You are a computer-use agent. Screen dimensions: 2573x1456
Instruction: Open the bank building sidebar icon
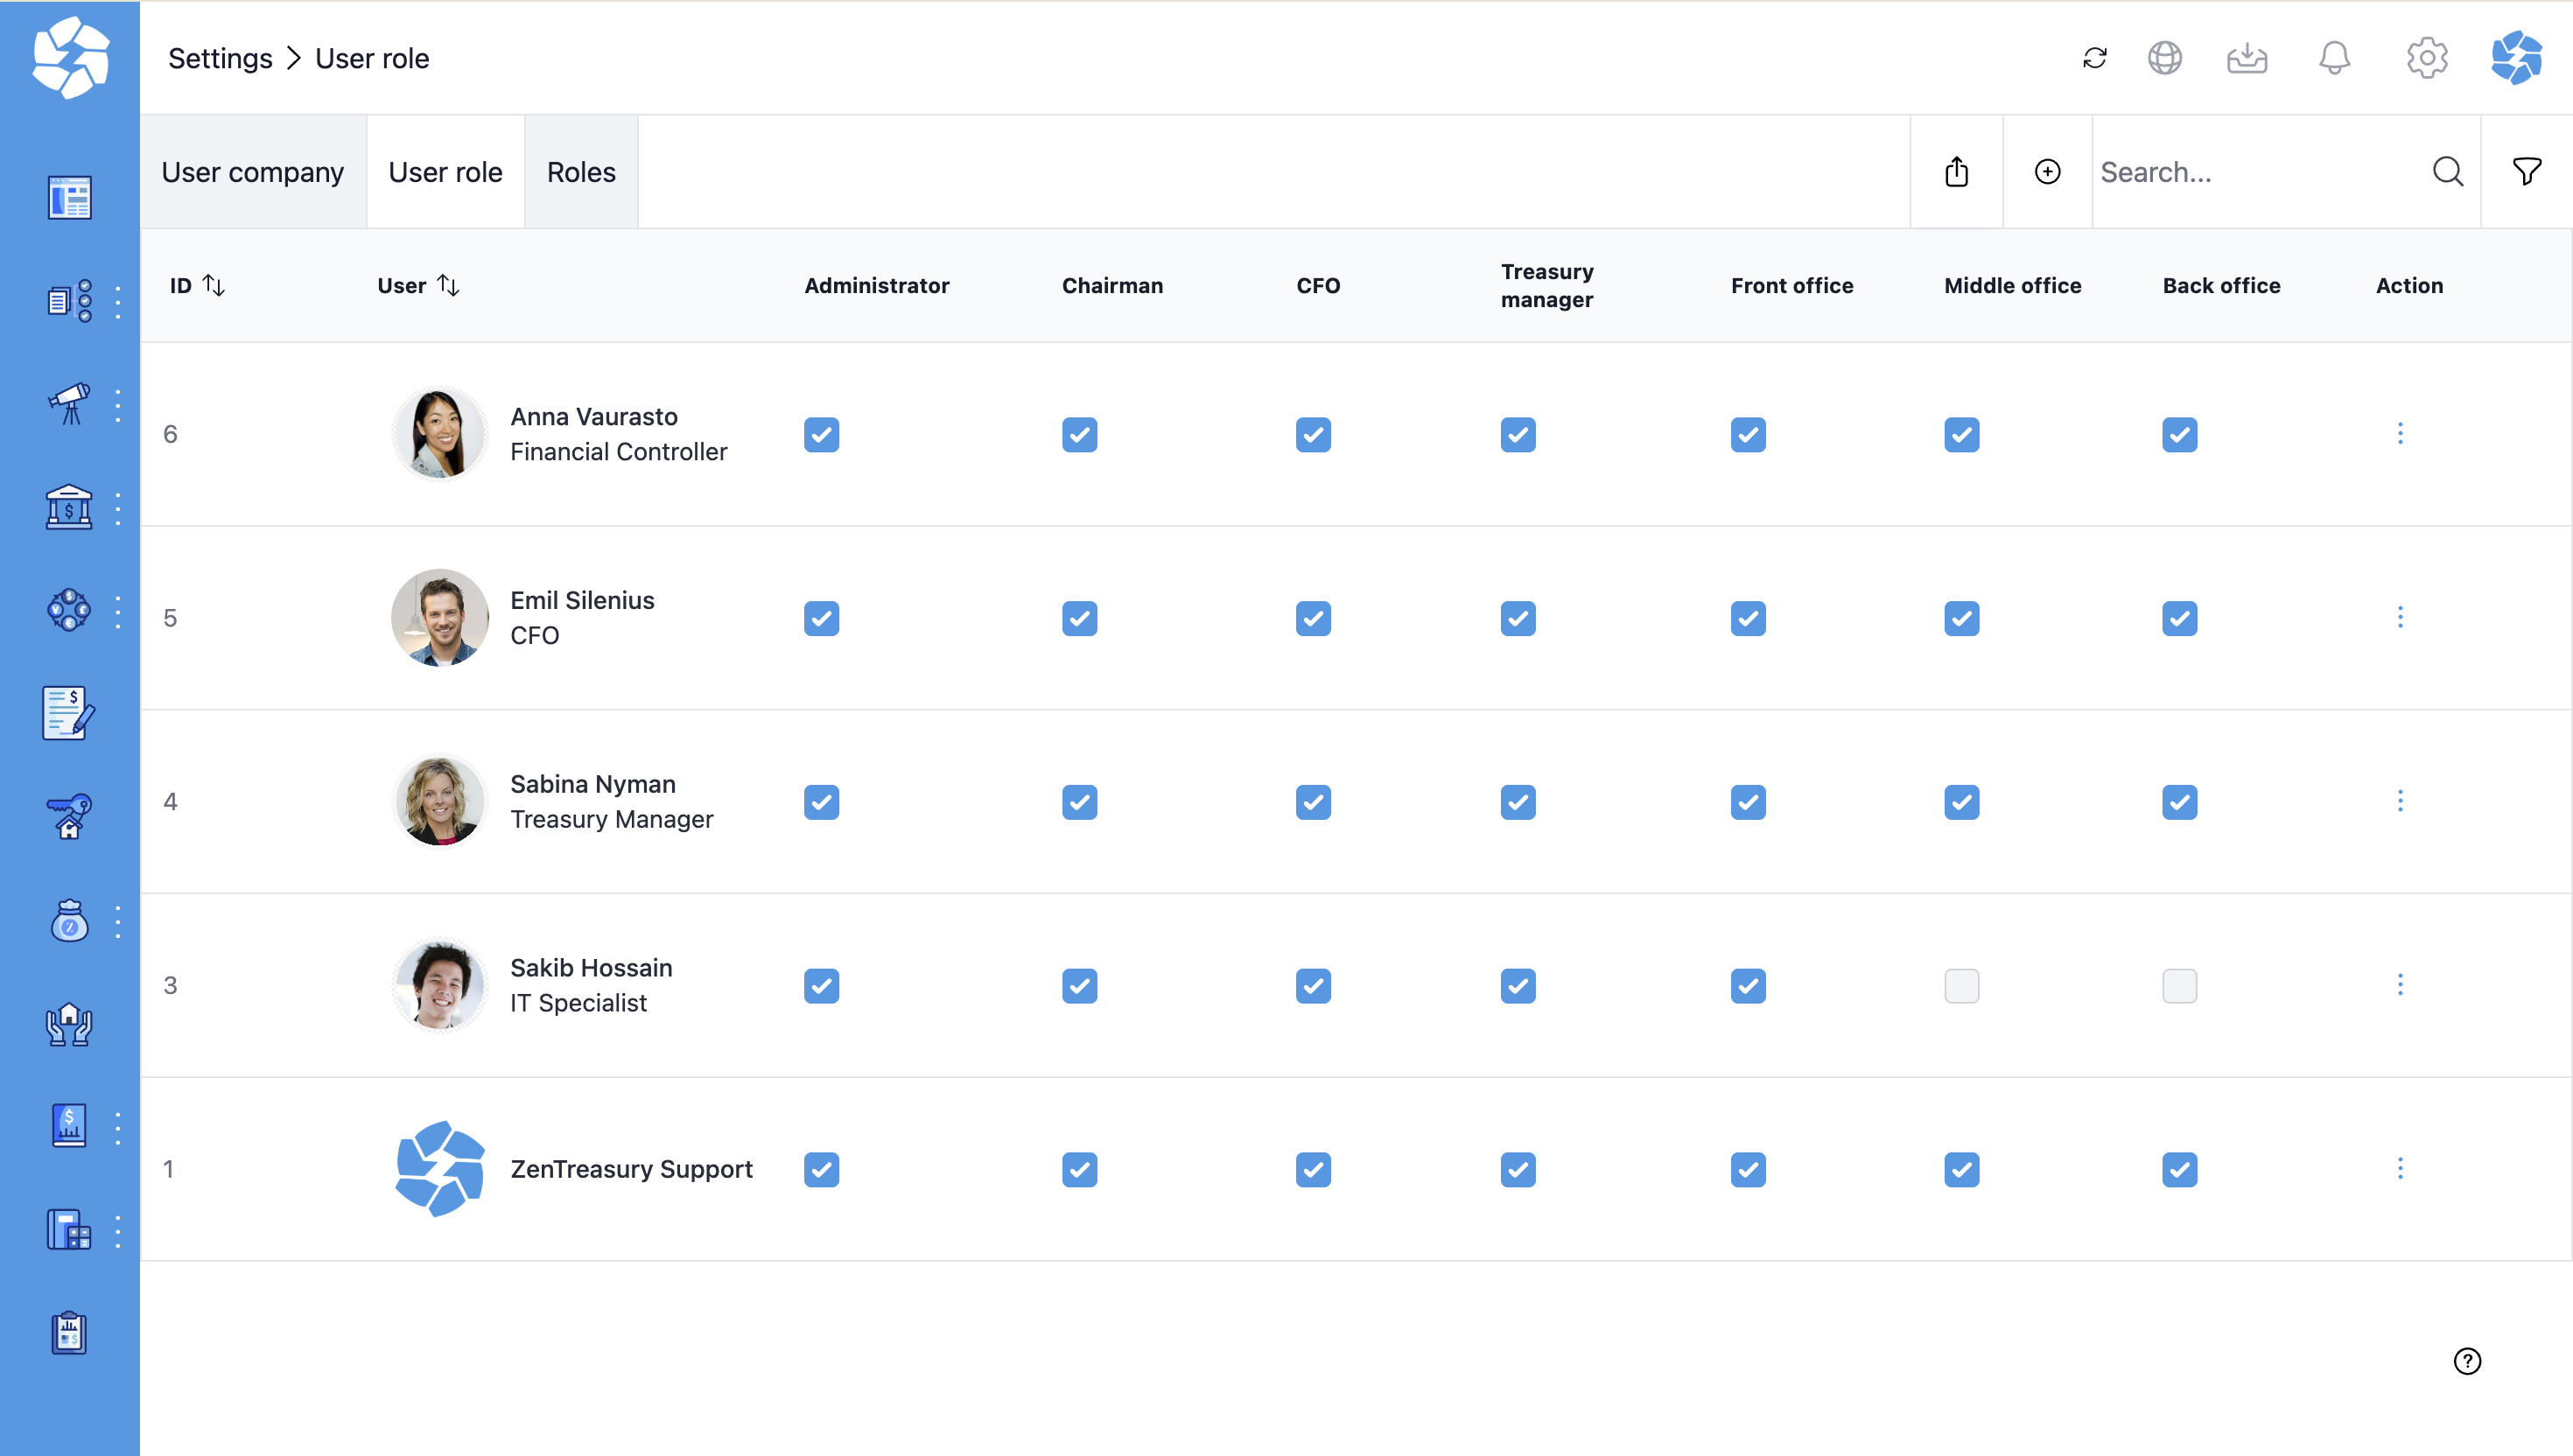point(69,508)
